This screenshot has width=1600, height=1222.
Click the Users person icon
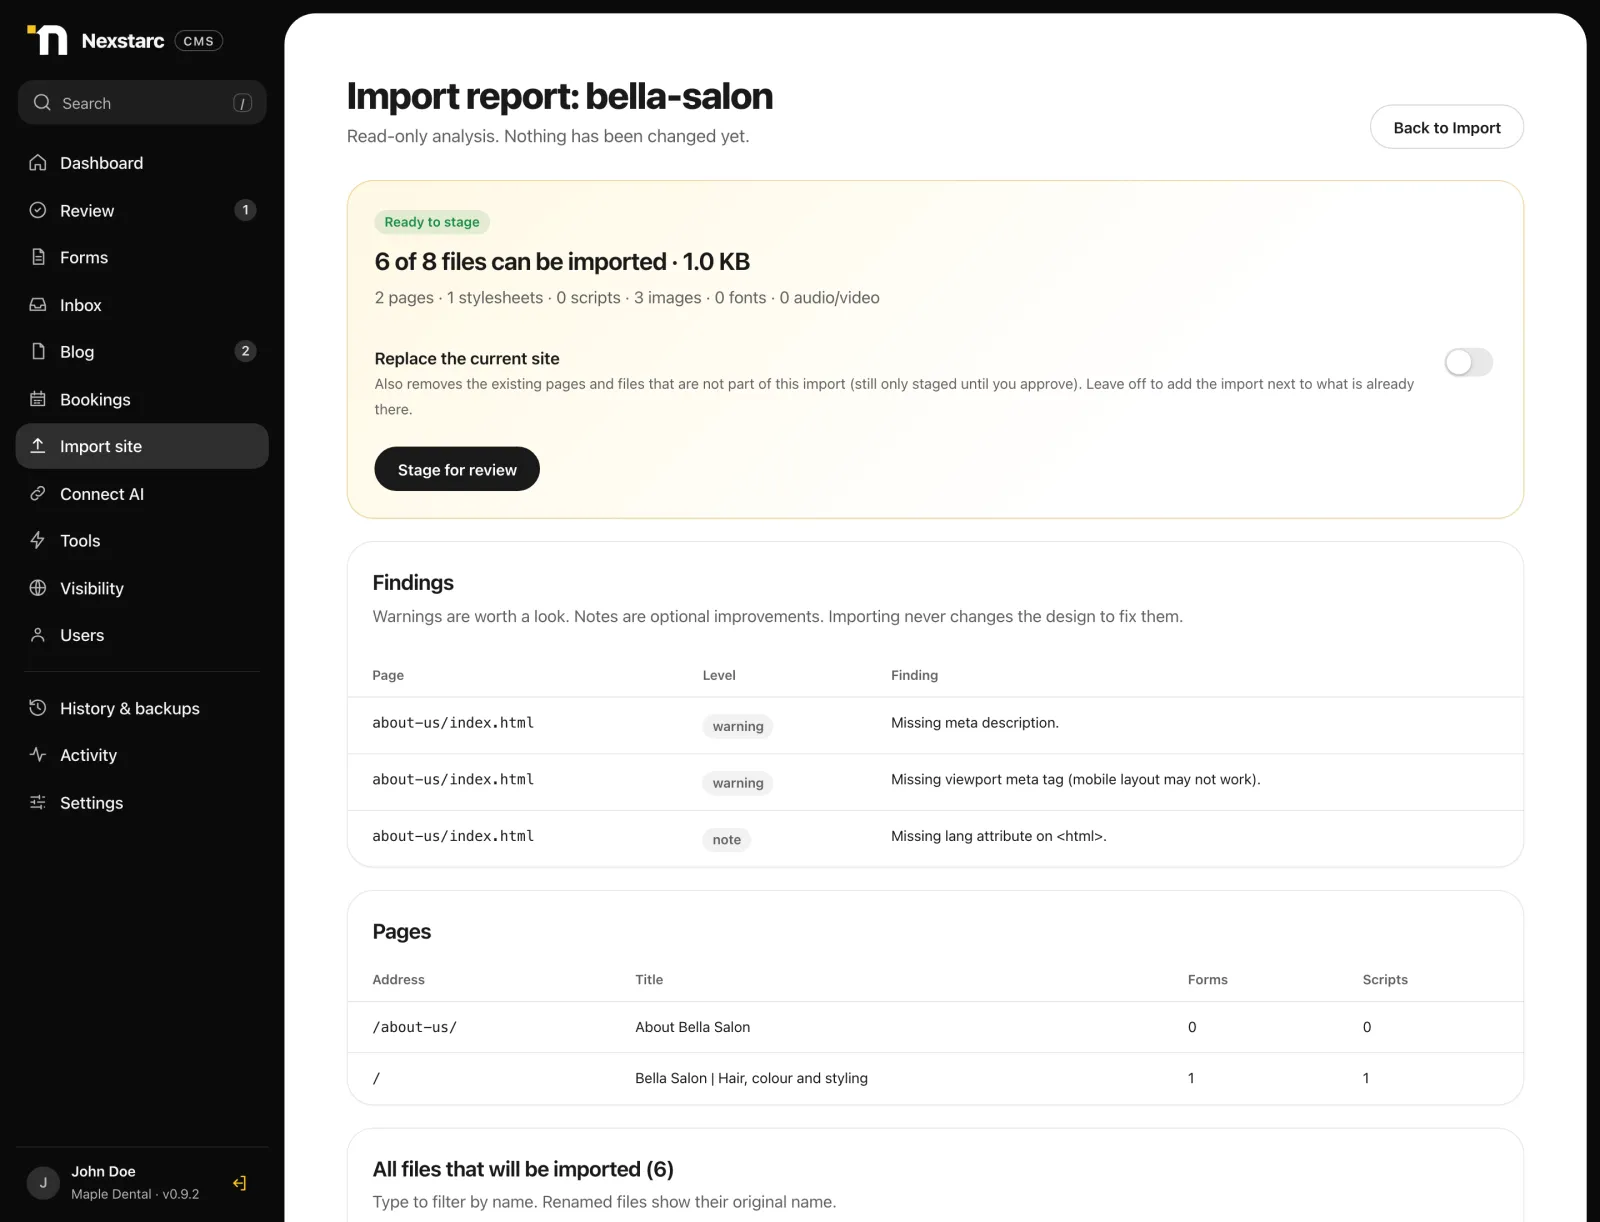click(38, 635)
